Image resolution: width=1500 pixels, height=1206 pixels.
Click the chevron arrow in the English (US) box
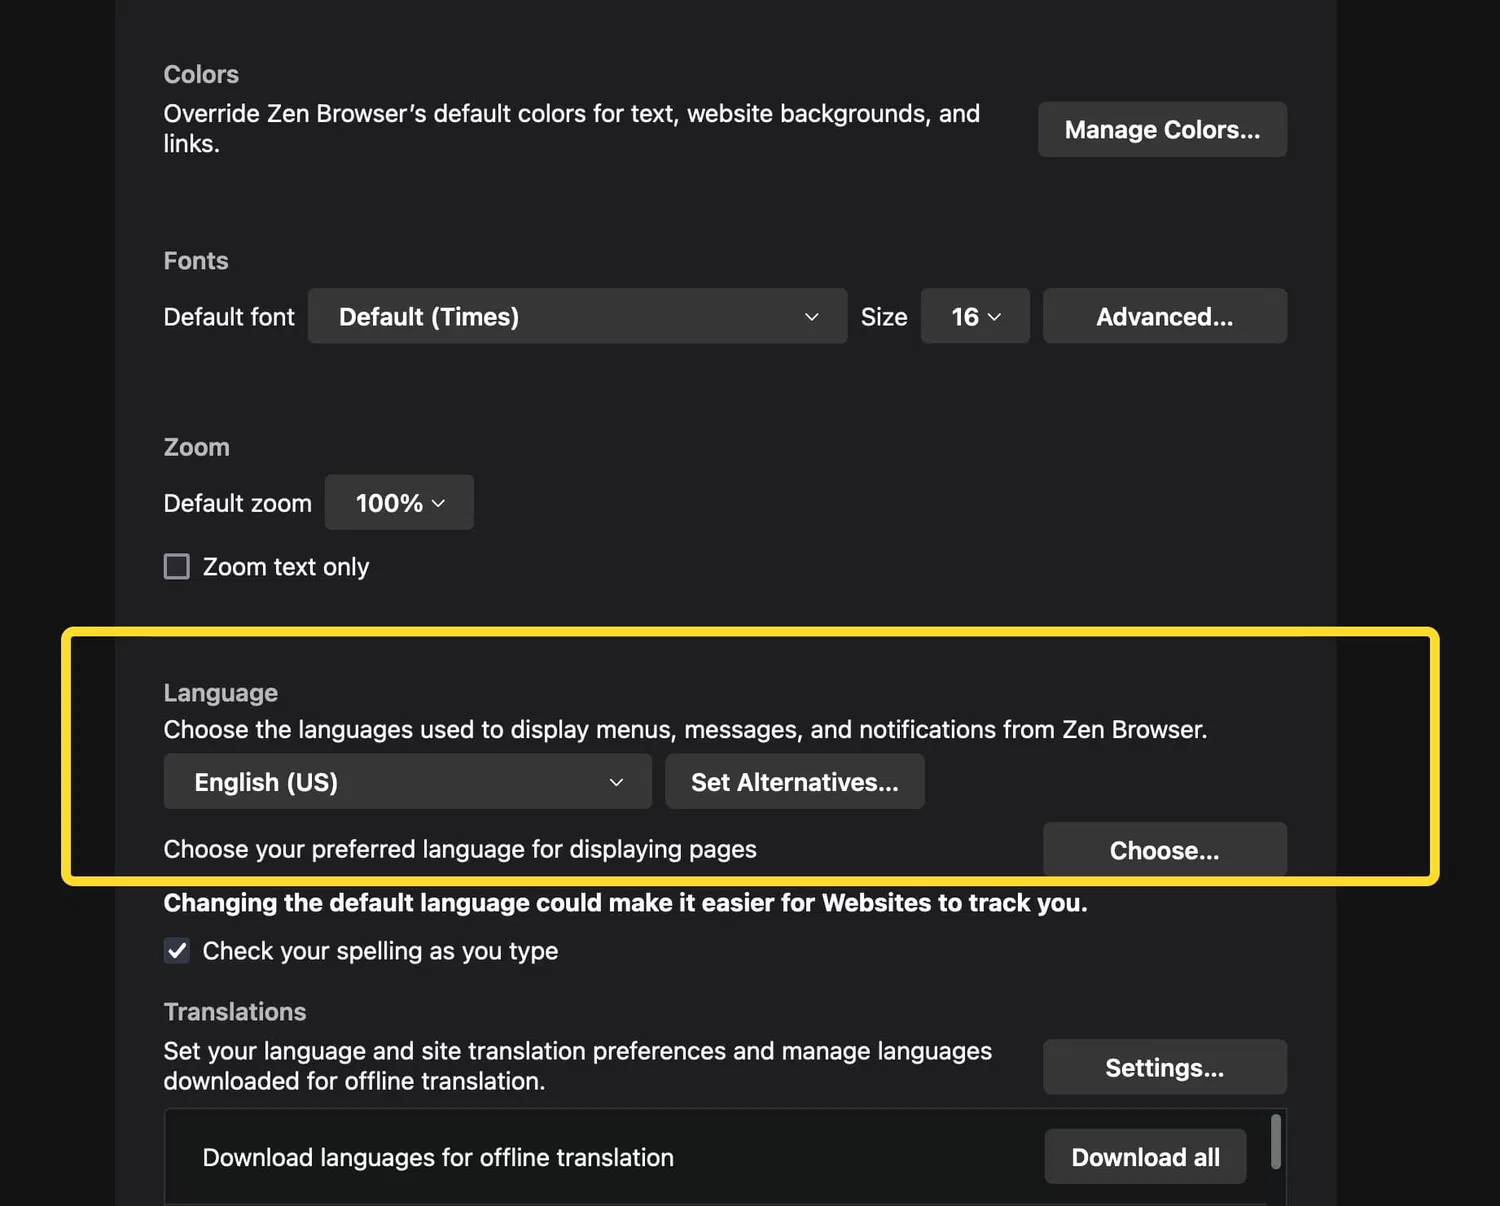(616, 782)
